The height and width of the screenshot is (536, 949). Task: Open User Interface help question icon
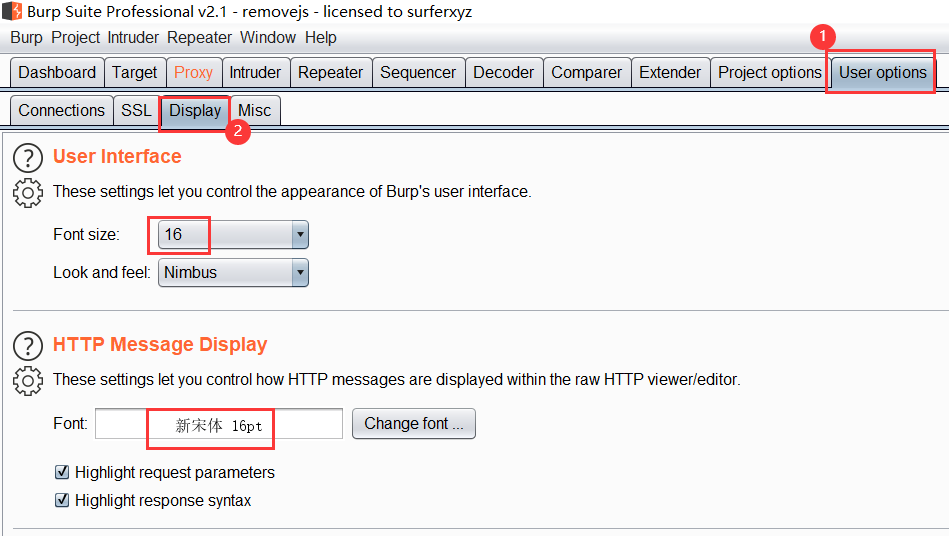point(28,159)
